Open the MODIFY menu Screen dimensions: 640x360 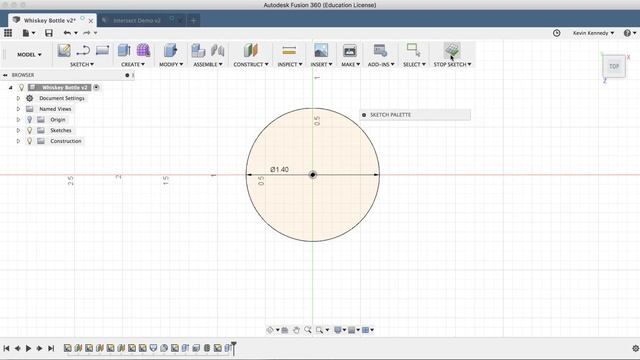pos(171,64)
